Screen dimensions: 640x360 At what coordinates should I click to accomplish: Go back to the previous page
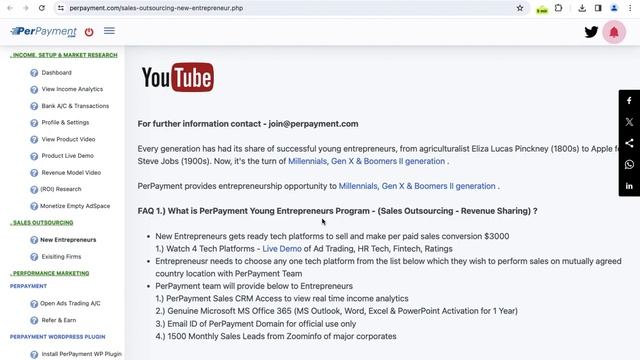click(10, 8)
